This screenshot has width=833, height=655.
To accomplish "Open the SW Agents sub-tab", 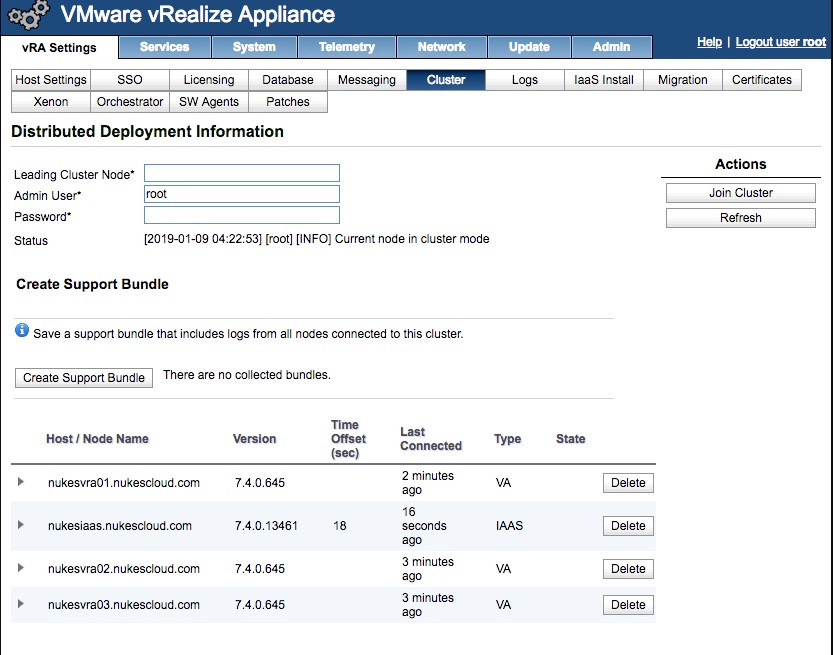I will point(209,102).
